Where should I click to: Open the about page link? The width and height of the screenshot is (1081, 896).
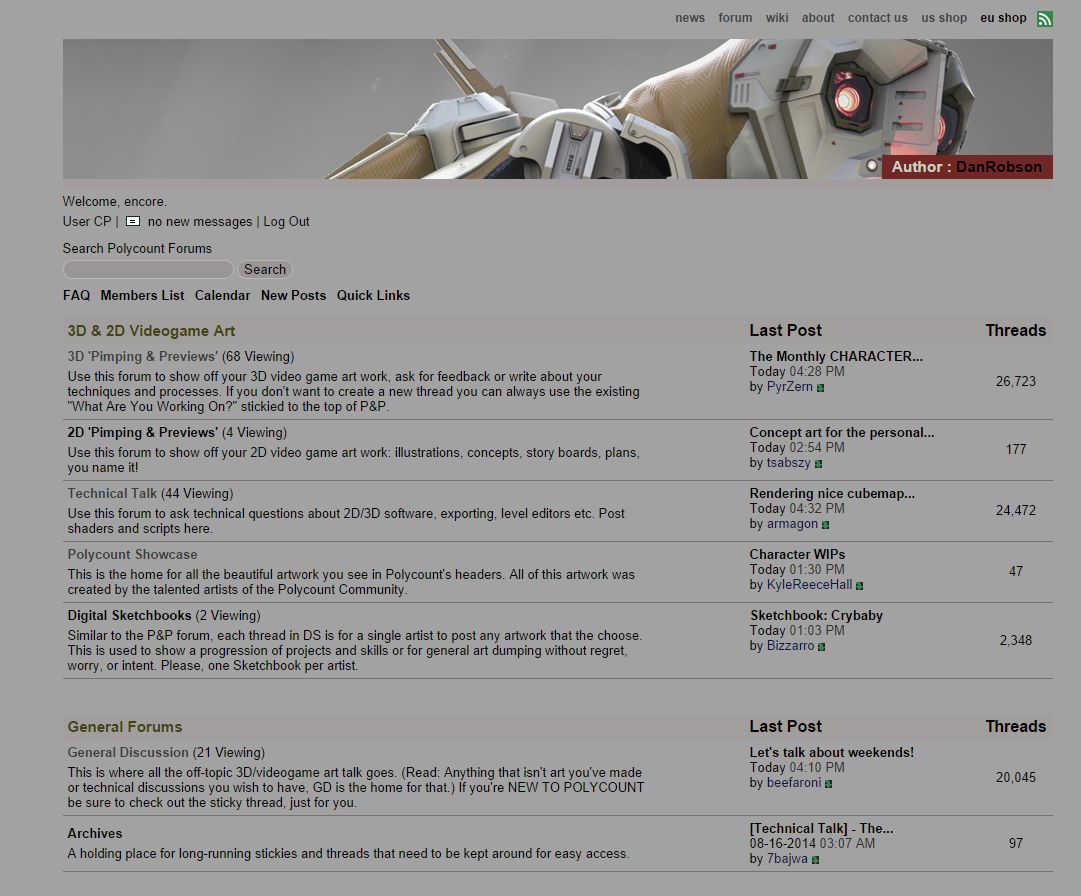[x=818, y=18]
